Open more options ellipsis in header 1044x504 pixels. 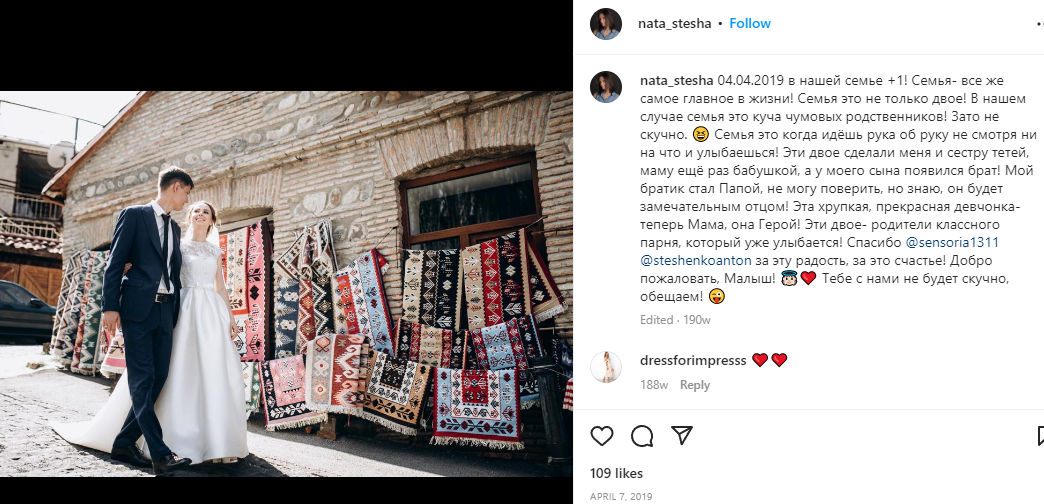1040,24
